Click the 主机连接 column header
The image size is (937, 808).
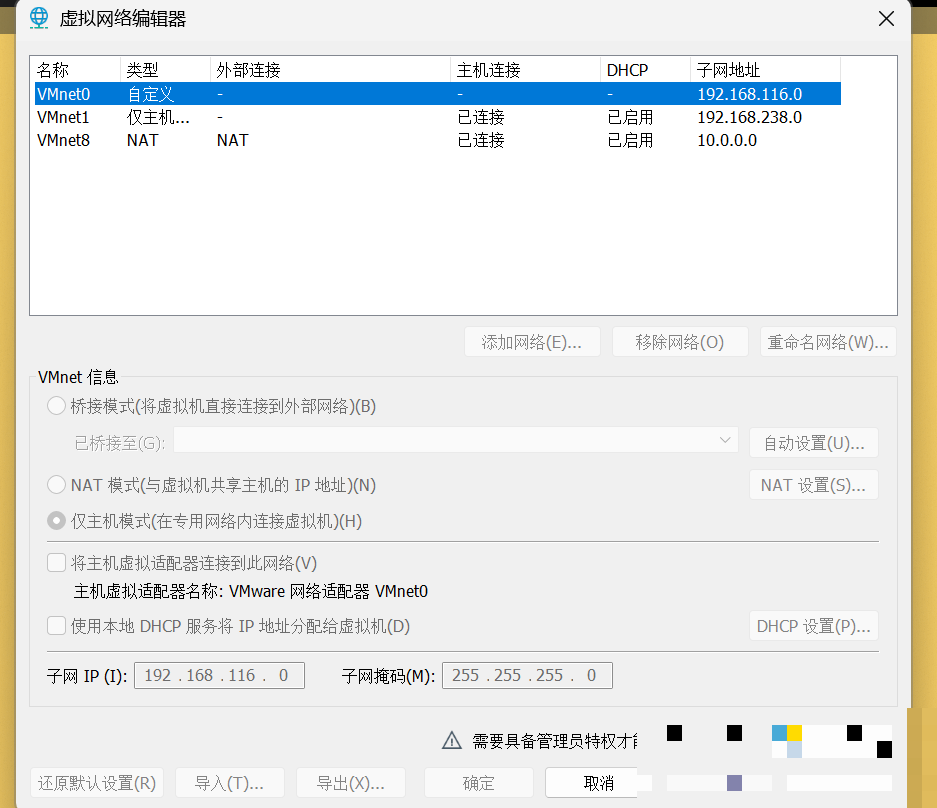525,70
